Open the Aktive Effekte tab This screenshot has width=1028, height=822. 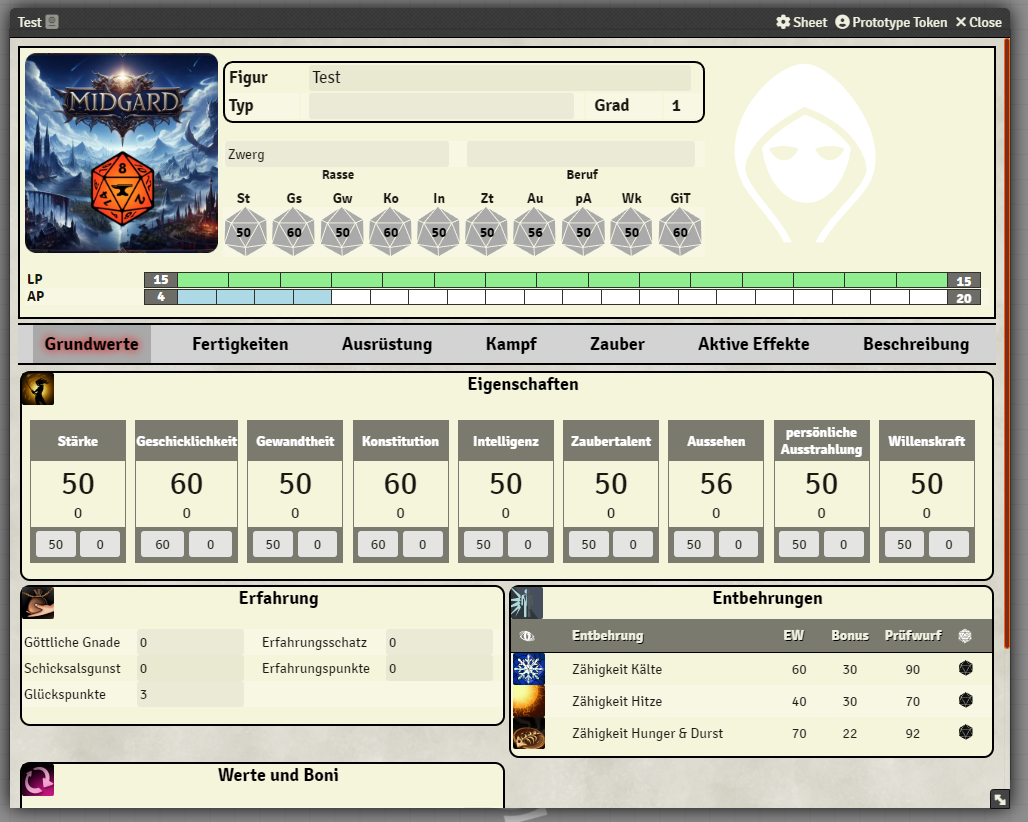coord(753,344)
